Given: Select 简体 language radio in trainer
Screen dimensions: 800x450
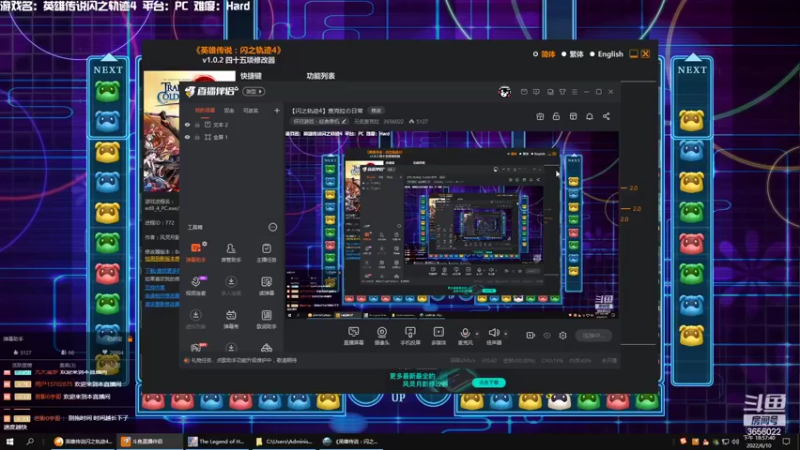Looking at the screenshot, I should pos(535,54).
